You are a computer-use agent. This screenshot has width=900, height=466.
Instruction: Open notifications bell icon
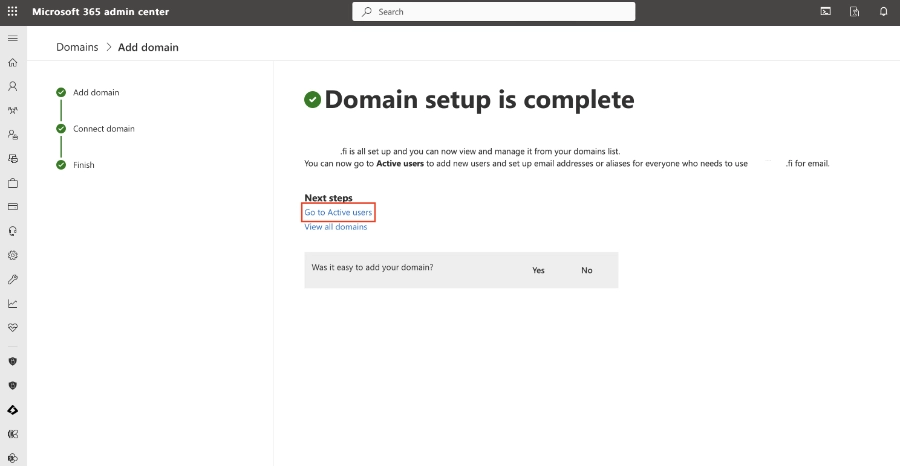click(x=883, y=11)
